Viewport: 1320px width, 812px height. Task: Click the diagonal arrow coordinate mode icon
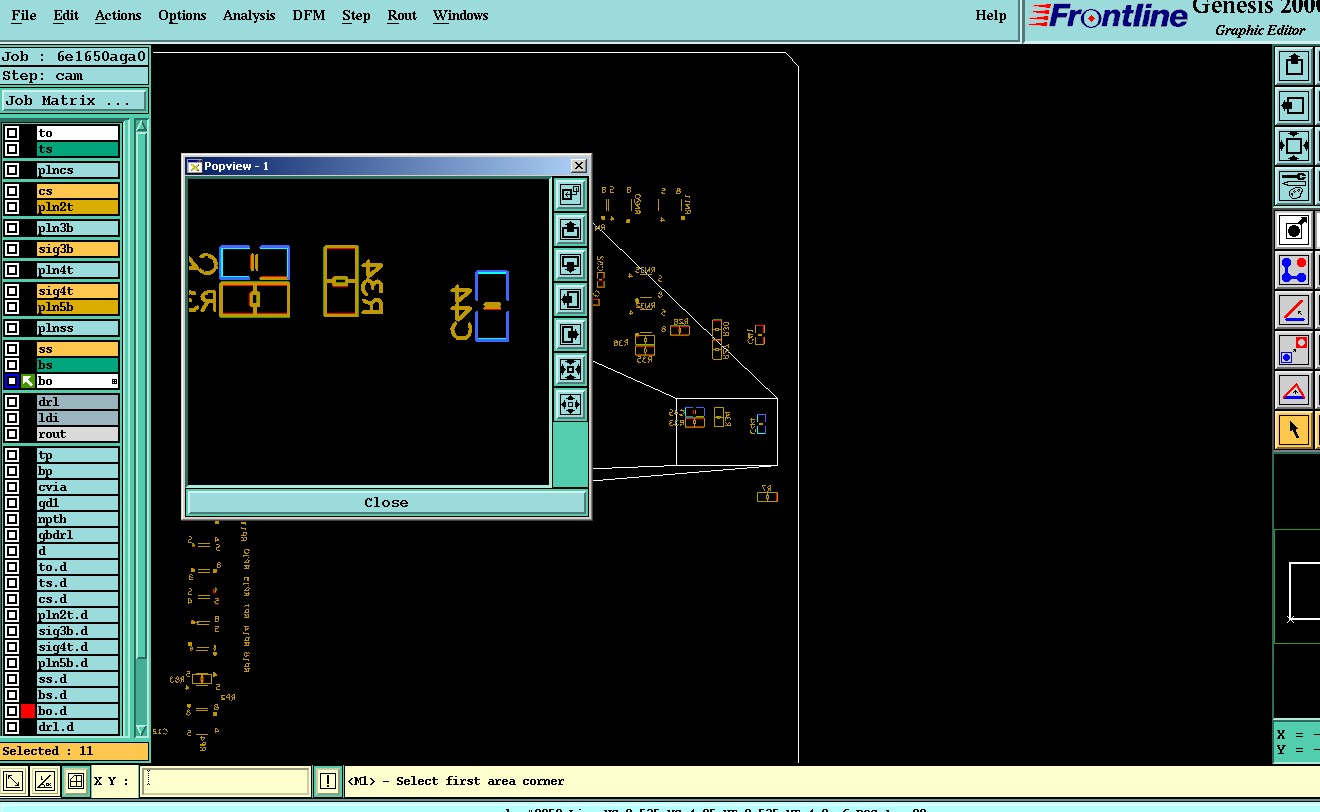coord(13,781)
